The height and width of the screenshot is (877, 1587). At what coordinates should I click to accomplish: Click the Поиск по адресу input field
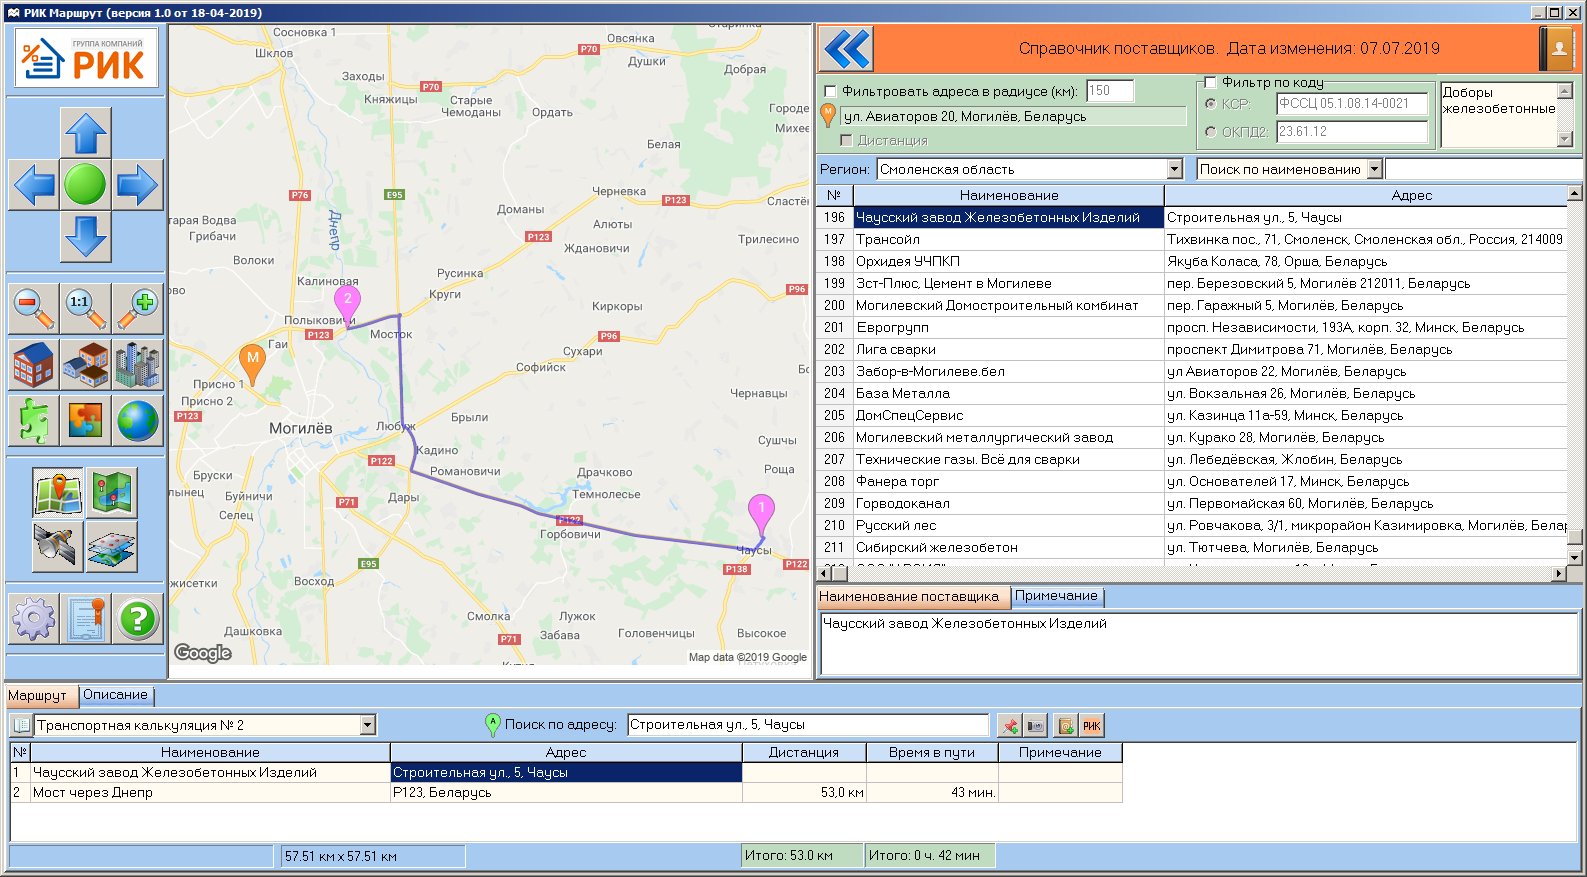[x=808, y=725]
